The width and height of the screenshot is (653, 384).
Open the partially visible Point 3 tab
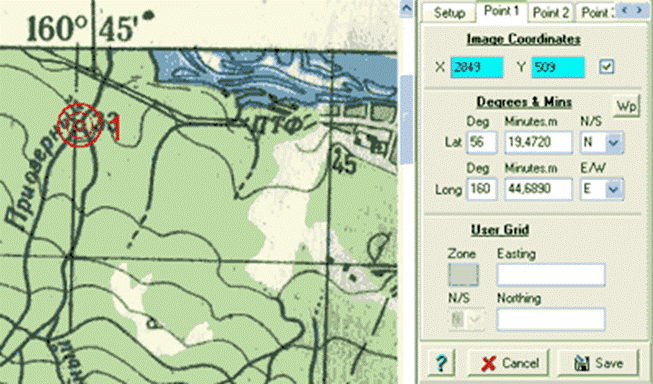point(596,12)
